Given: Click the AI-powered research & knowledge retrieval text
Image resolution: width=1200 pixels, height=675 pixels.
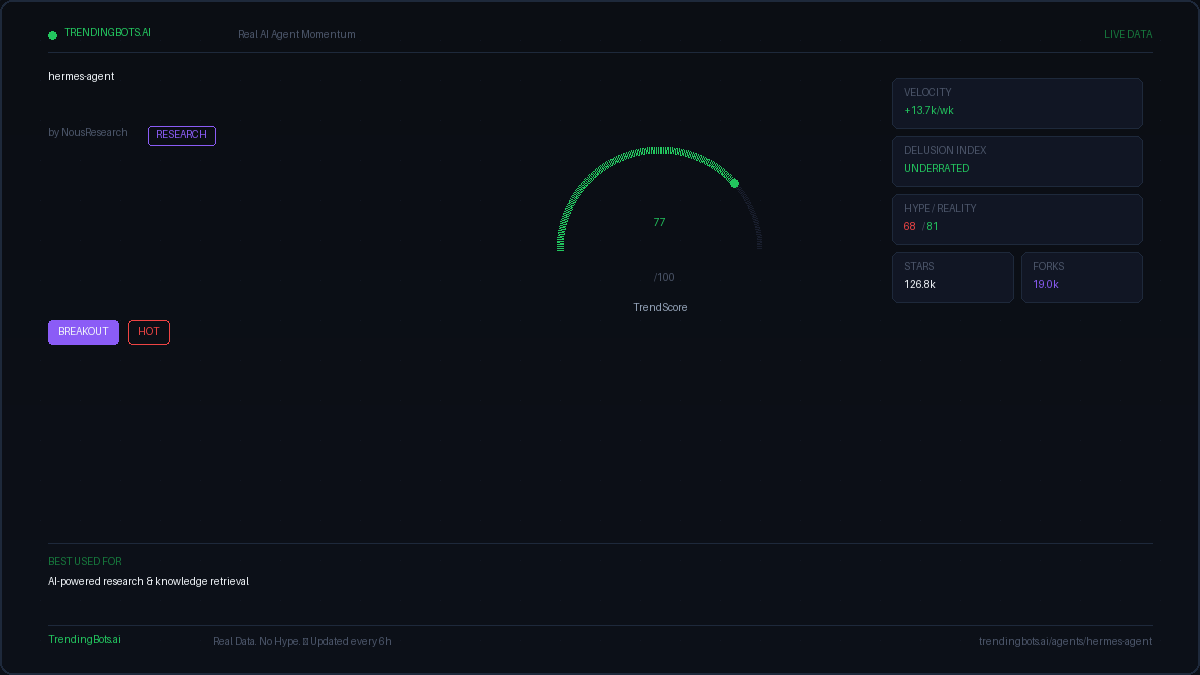Looking at the screenshot, I should pos(148,582).
